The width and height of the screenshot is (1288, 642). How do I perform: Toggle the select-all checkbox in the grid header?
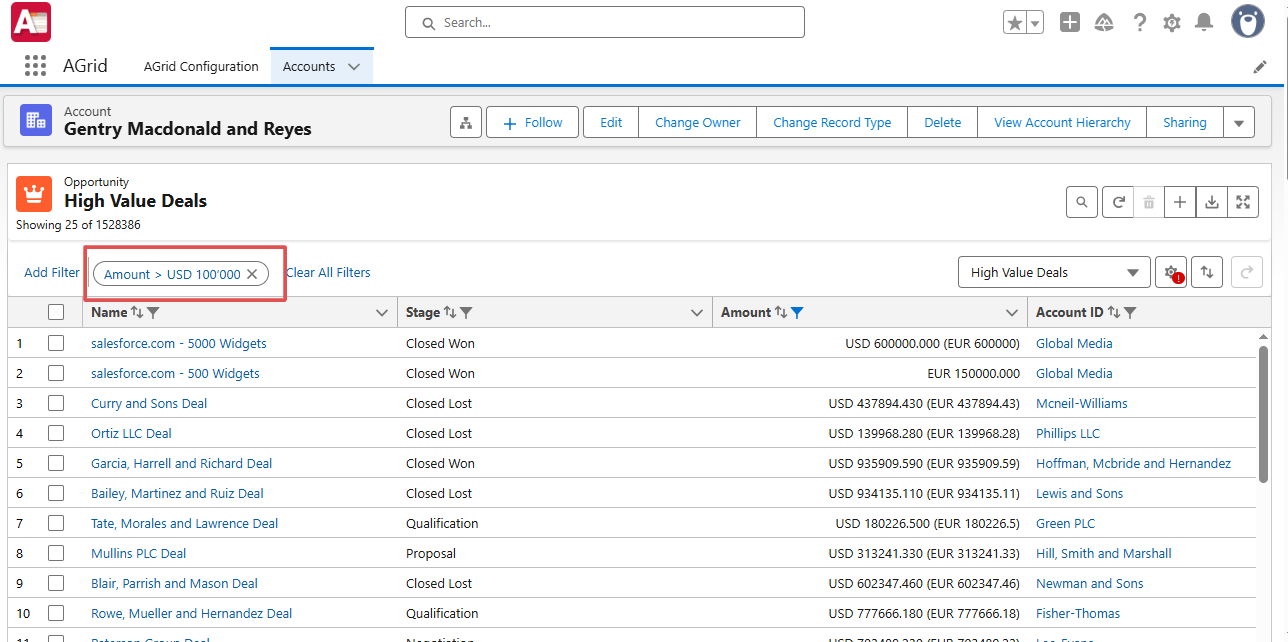point(56,312)
